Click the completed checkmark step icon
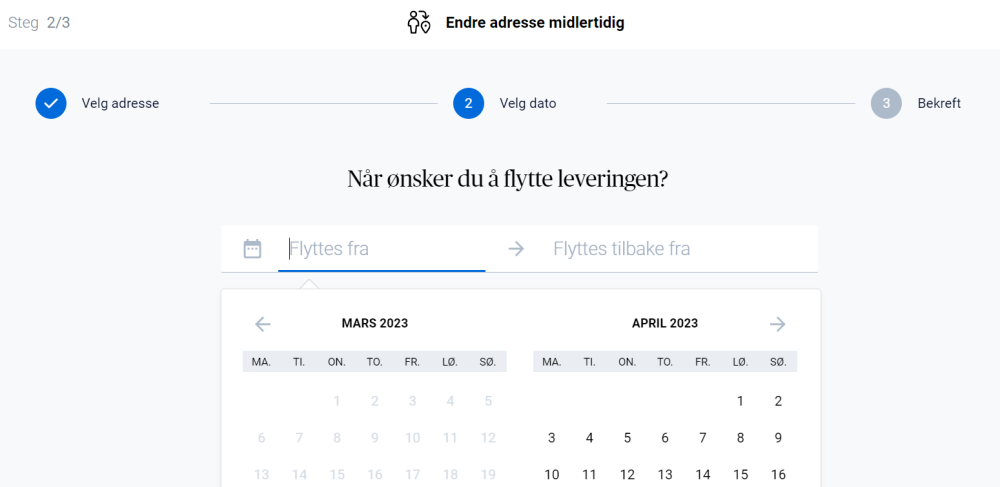The image size is (1000, 487). [51, 103]
